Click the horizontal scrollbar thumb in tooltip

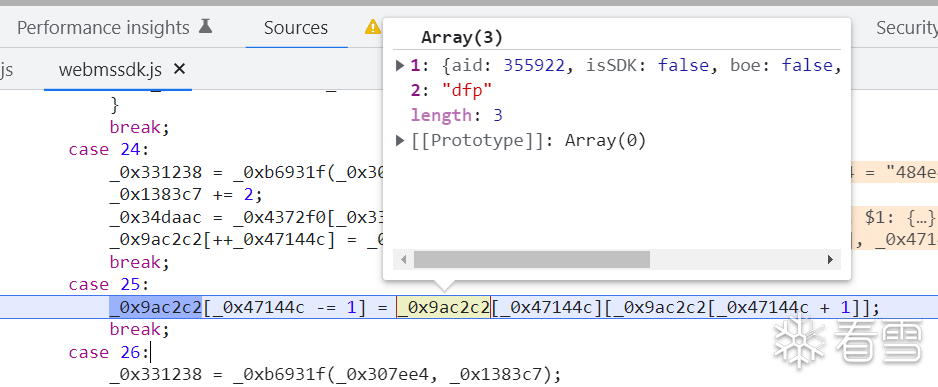tap(532, 260)
